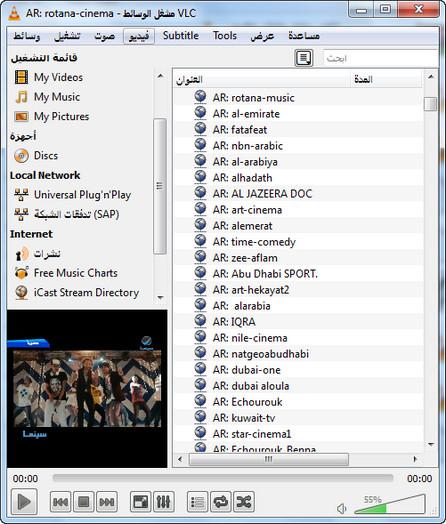Open the وسائط (Media) menu
Image resolution: width=446 pixels, height=524 pixels.
[27, 36]
